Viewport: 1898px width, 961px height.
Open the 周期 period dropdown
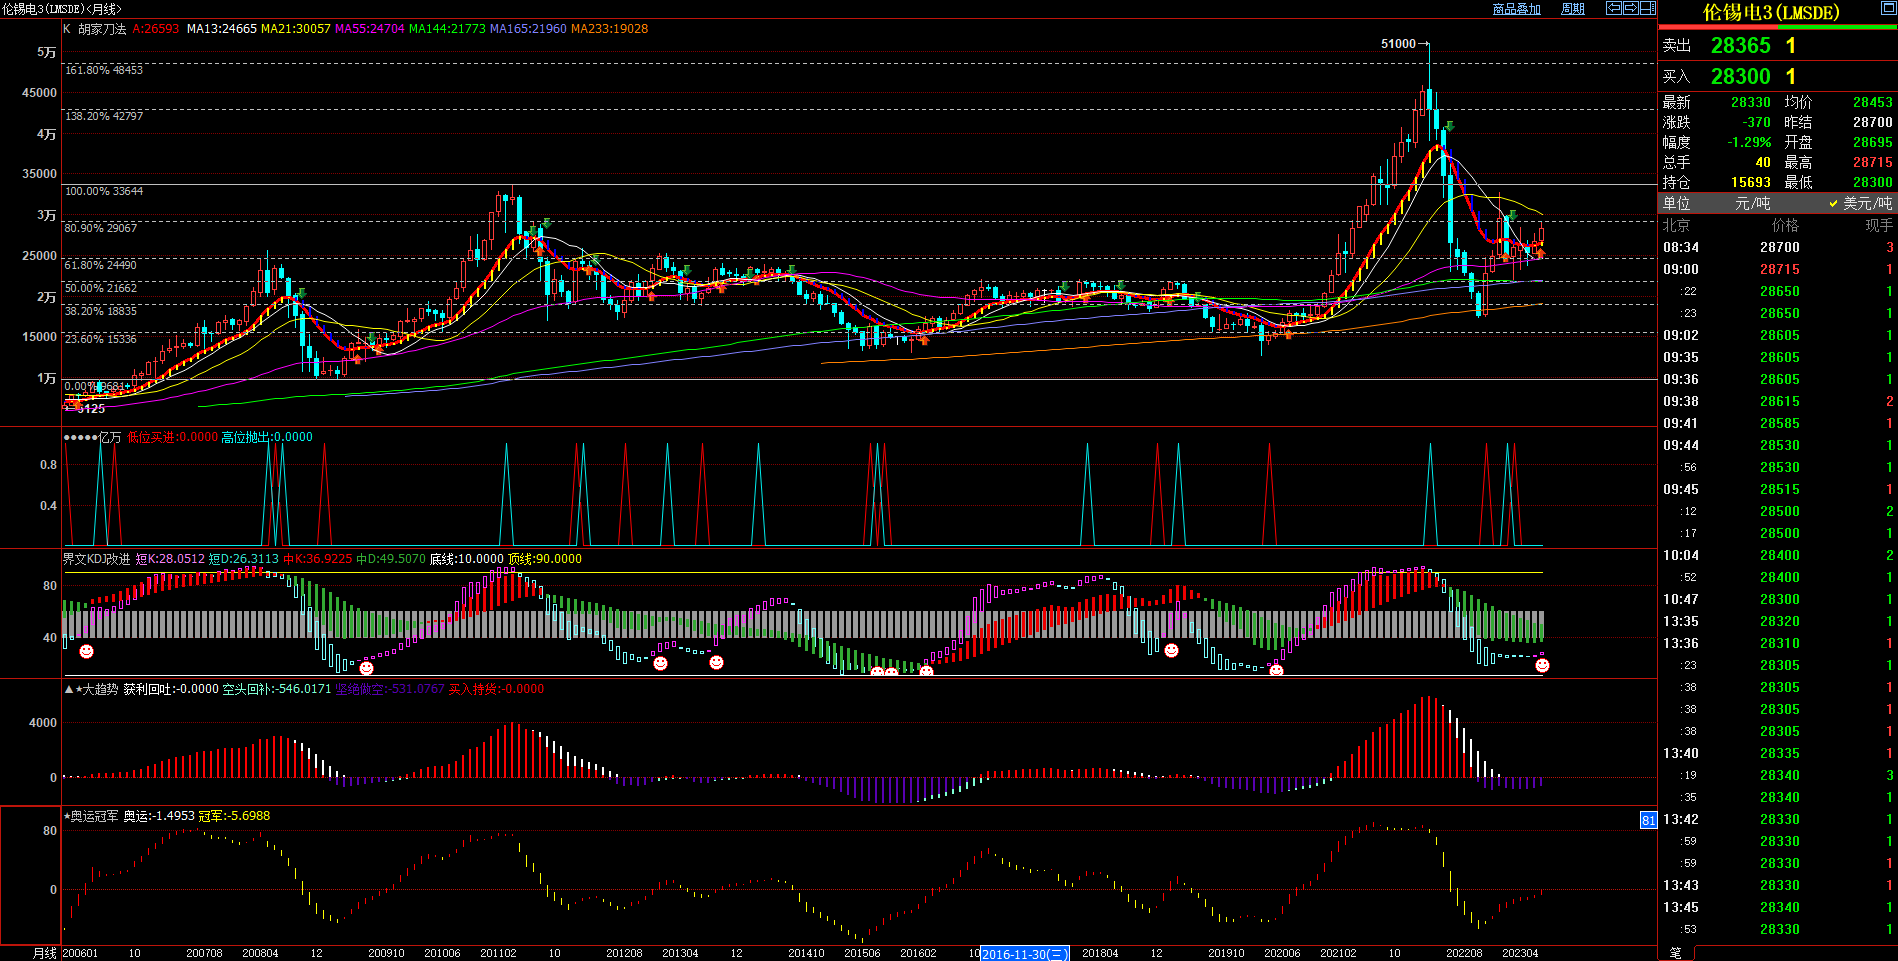tap(1573, 9)
